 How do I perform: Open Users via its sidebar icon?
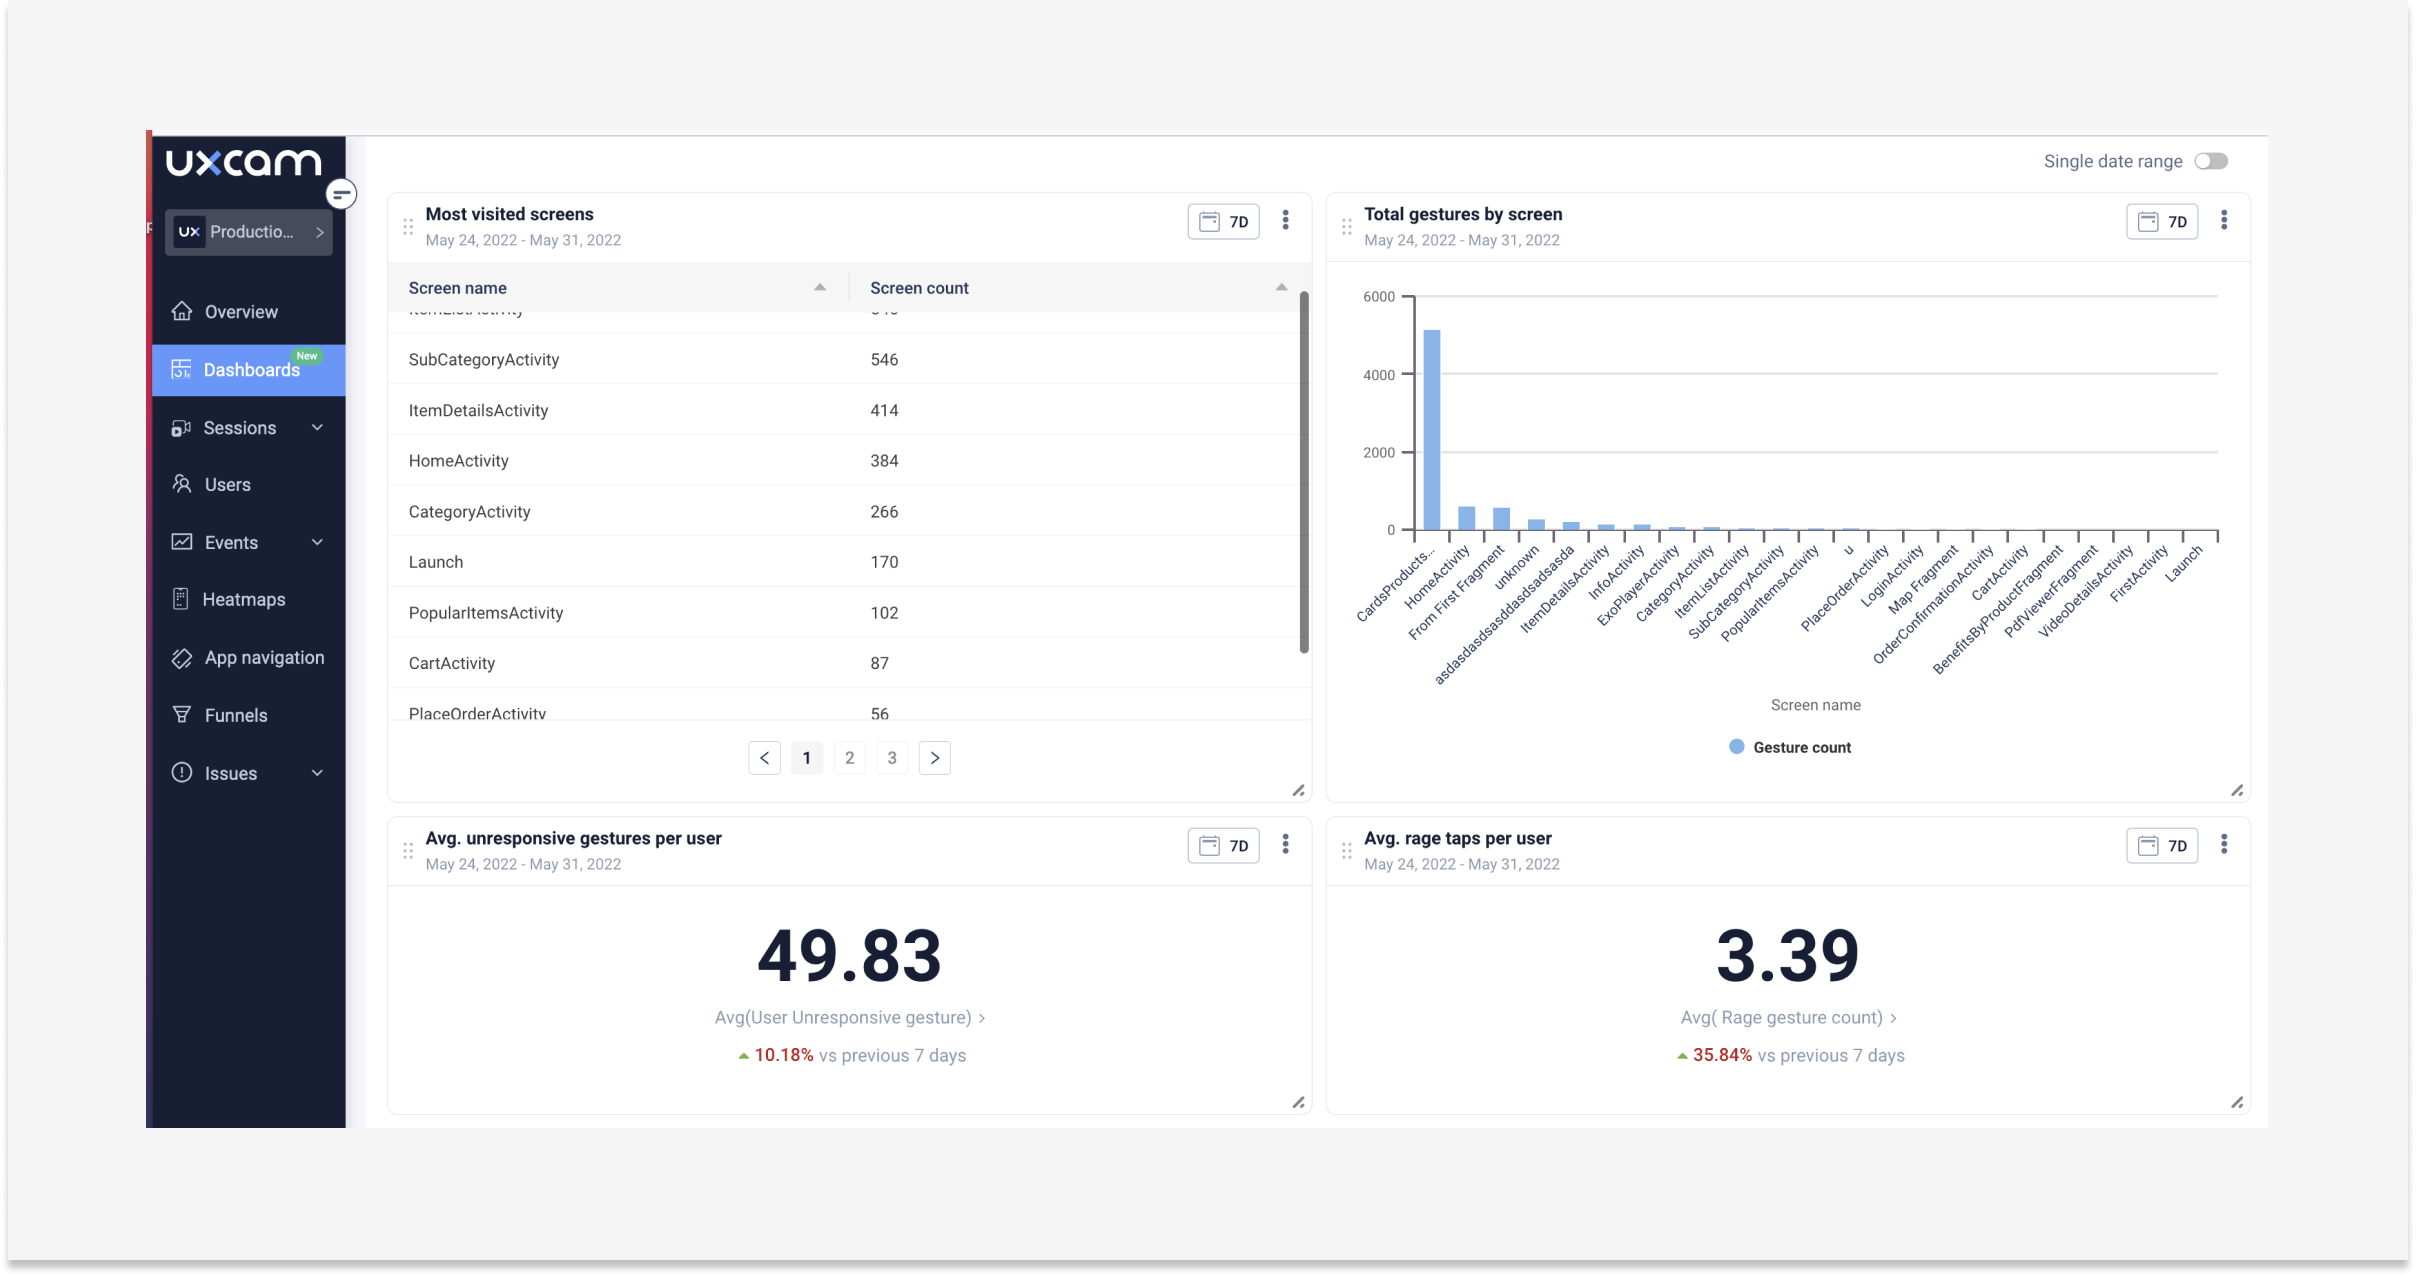[x=181, y=484]
